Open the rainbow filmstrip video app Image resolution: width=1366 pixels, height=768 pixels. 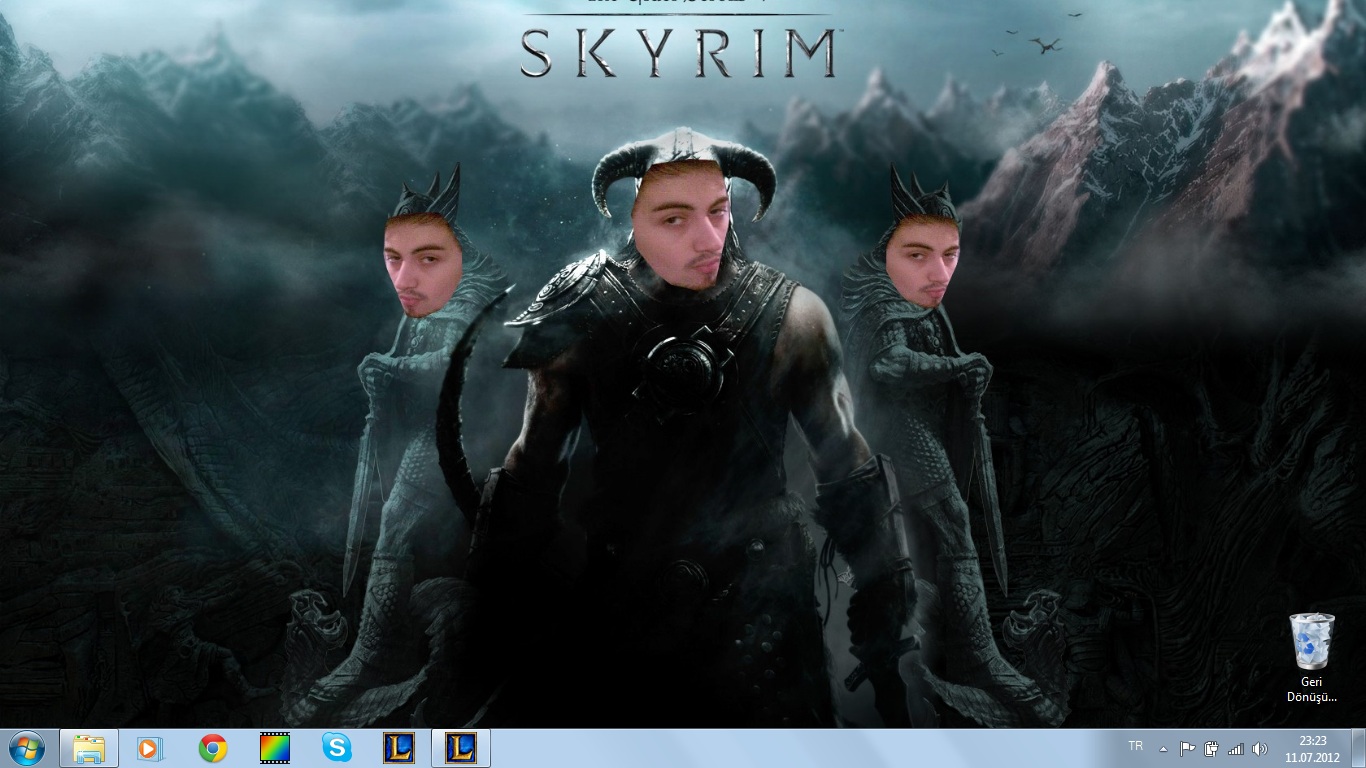[274, 748]
